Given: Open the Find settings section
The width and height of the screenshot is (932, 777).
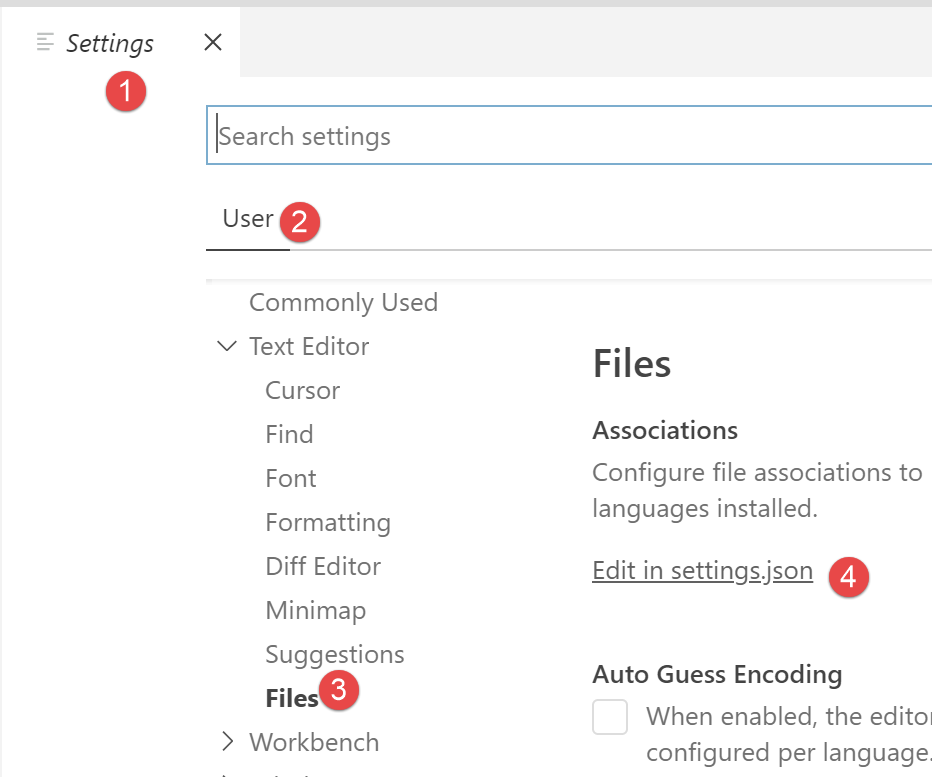Looking at the screenshot, I should coord(289,434).
